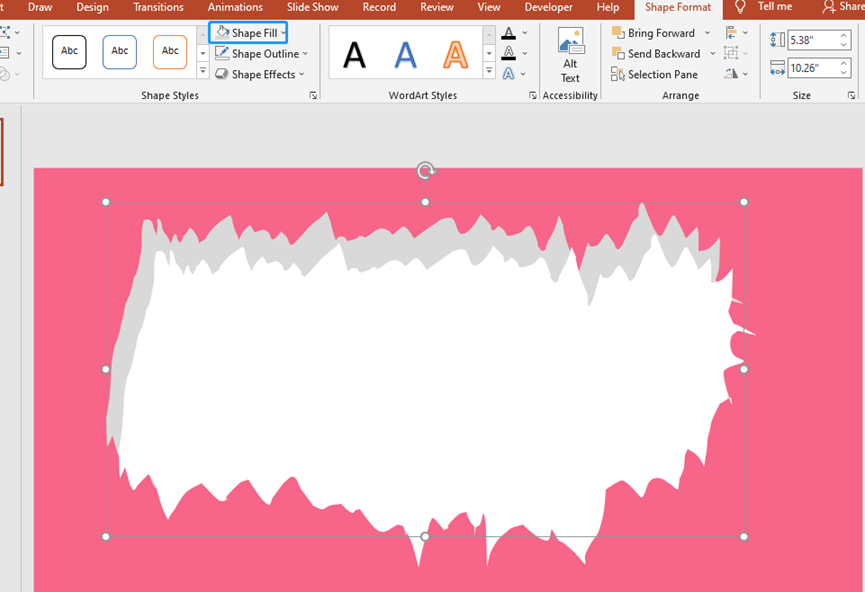Click the Text Outline A icon

pyautogui.click(x=509, y=54)
